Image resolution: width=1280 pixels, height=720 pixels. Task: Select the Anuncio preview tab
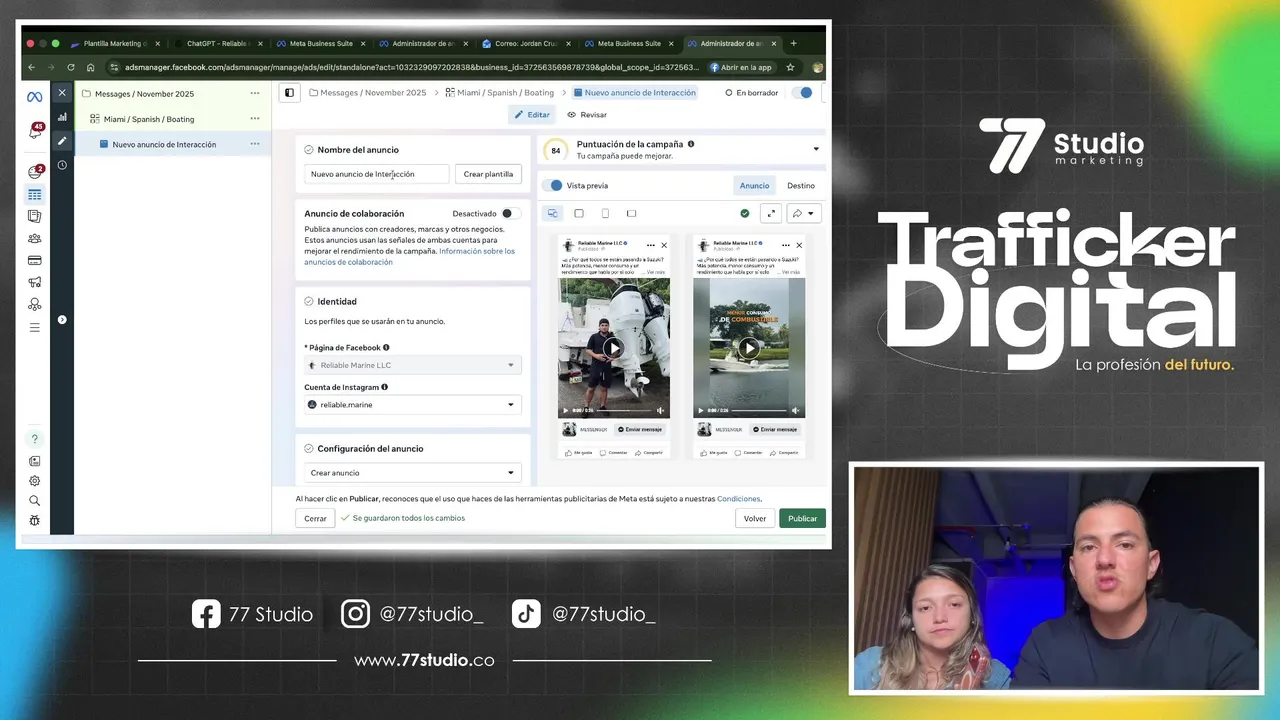[x=754, y=185]
